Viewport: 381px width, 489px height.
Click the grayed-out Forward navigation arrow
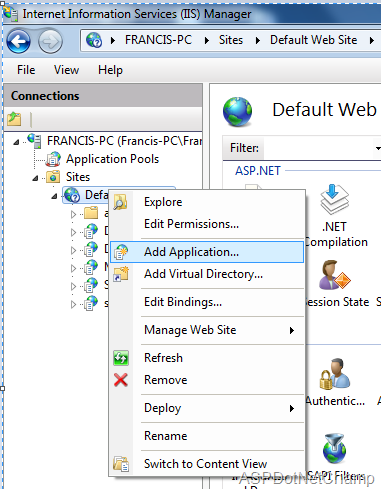[x=50, y=42]
